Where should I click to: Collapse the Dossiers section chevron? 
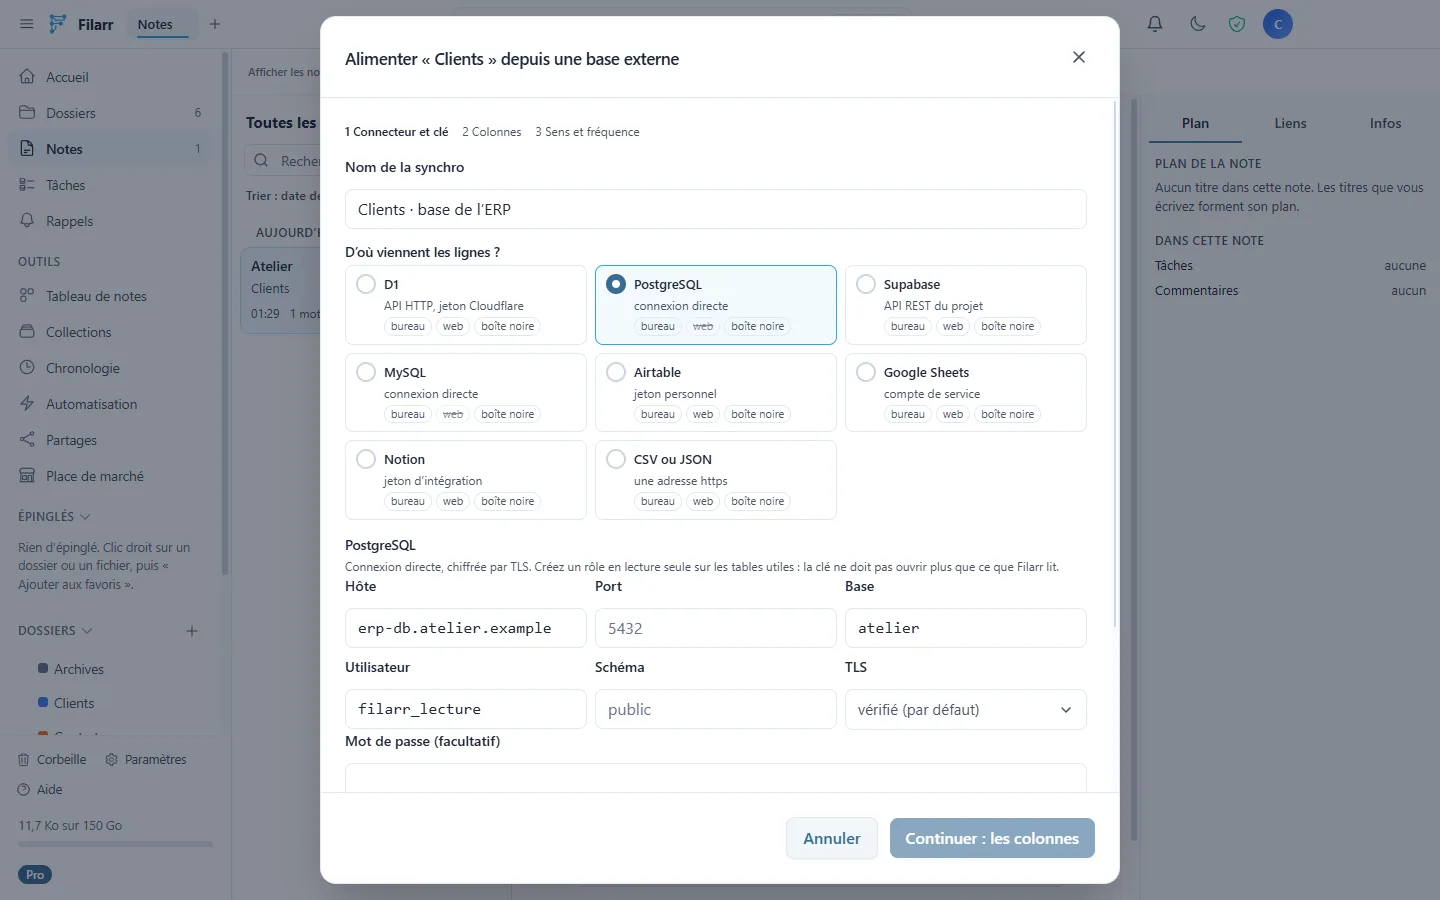87,631
